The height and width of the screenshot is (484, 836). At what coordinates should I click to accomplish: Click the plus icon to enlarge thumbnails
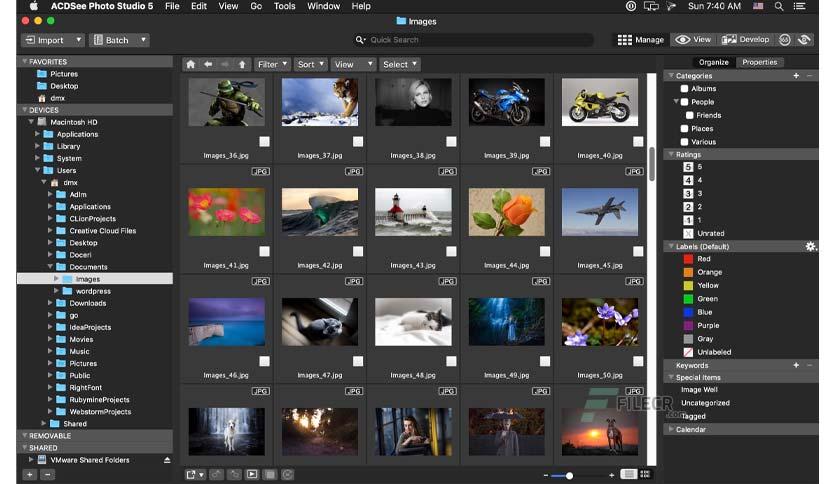coord(611,475)
